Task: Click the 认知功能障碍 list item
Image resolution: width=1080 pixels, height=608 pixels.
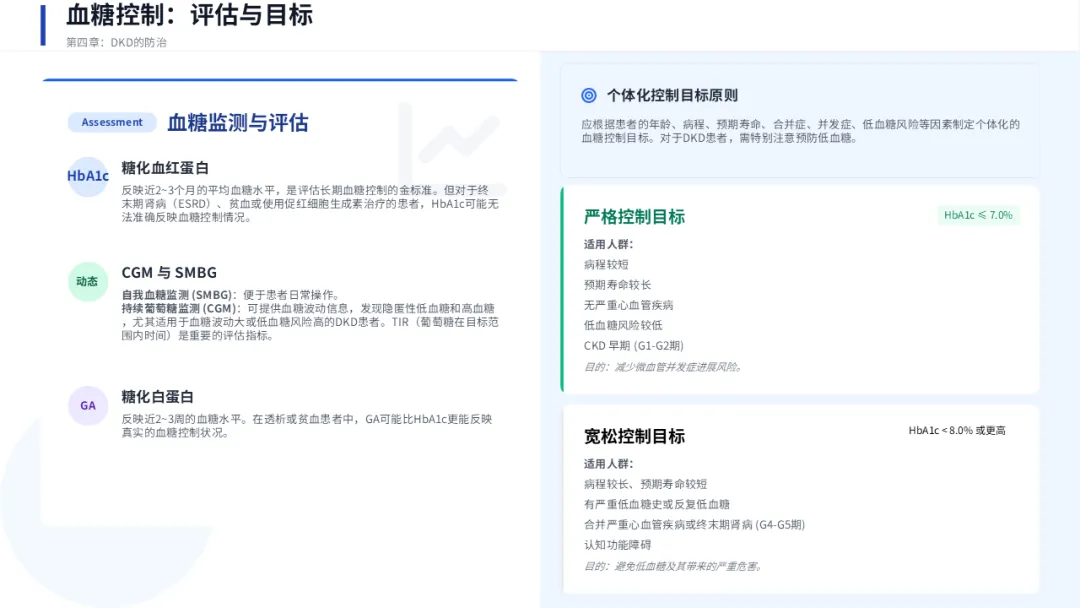Action: point(617,545)
